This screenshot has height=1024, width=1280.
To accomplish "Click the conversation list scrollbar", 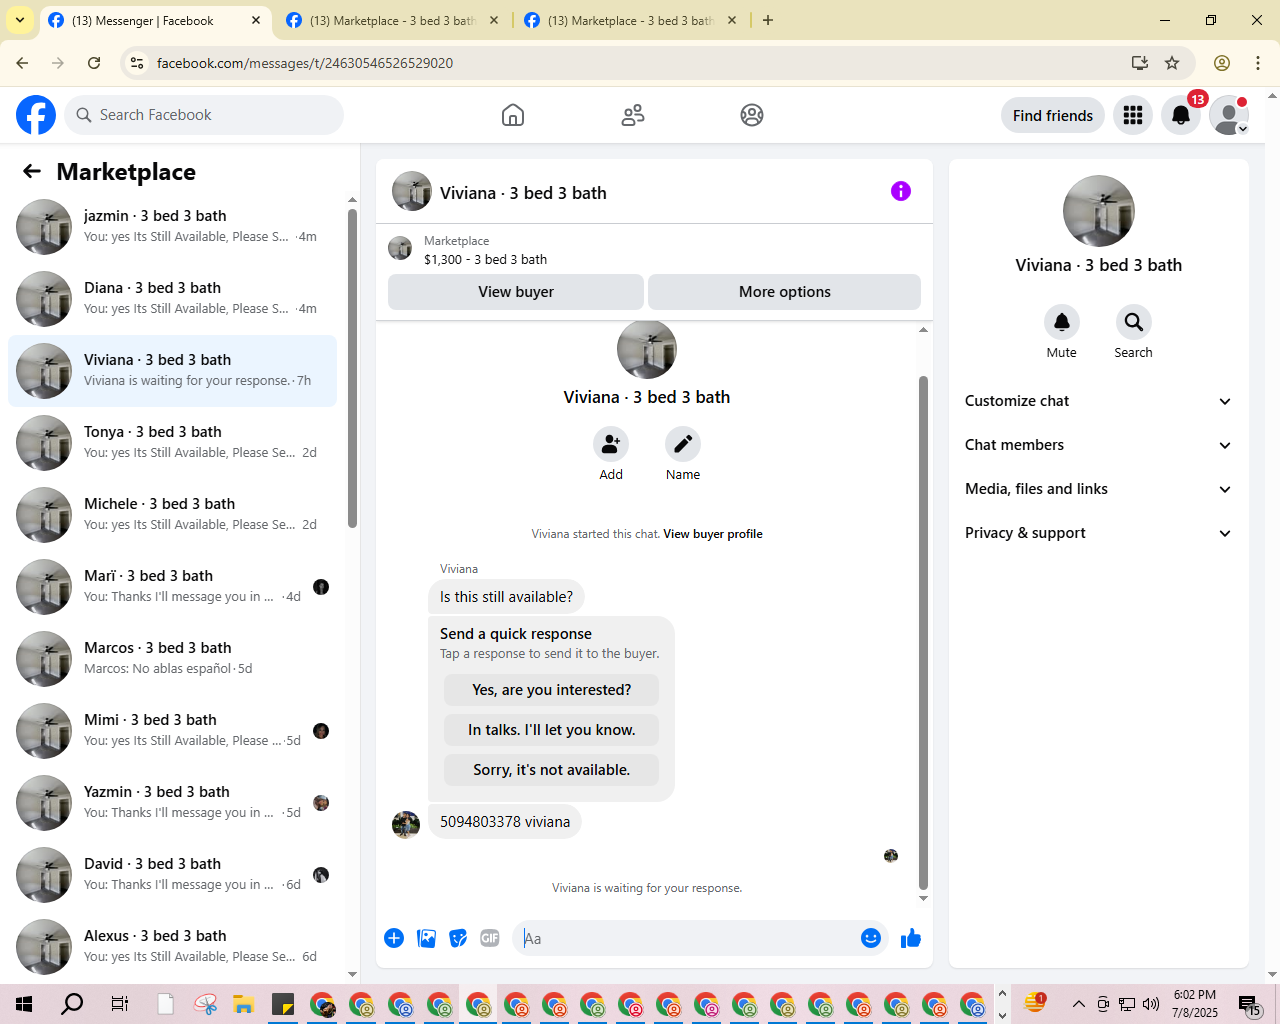I will pos(352,368).
